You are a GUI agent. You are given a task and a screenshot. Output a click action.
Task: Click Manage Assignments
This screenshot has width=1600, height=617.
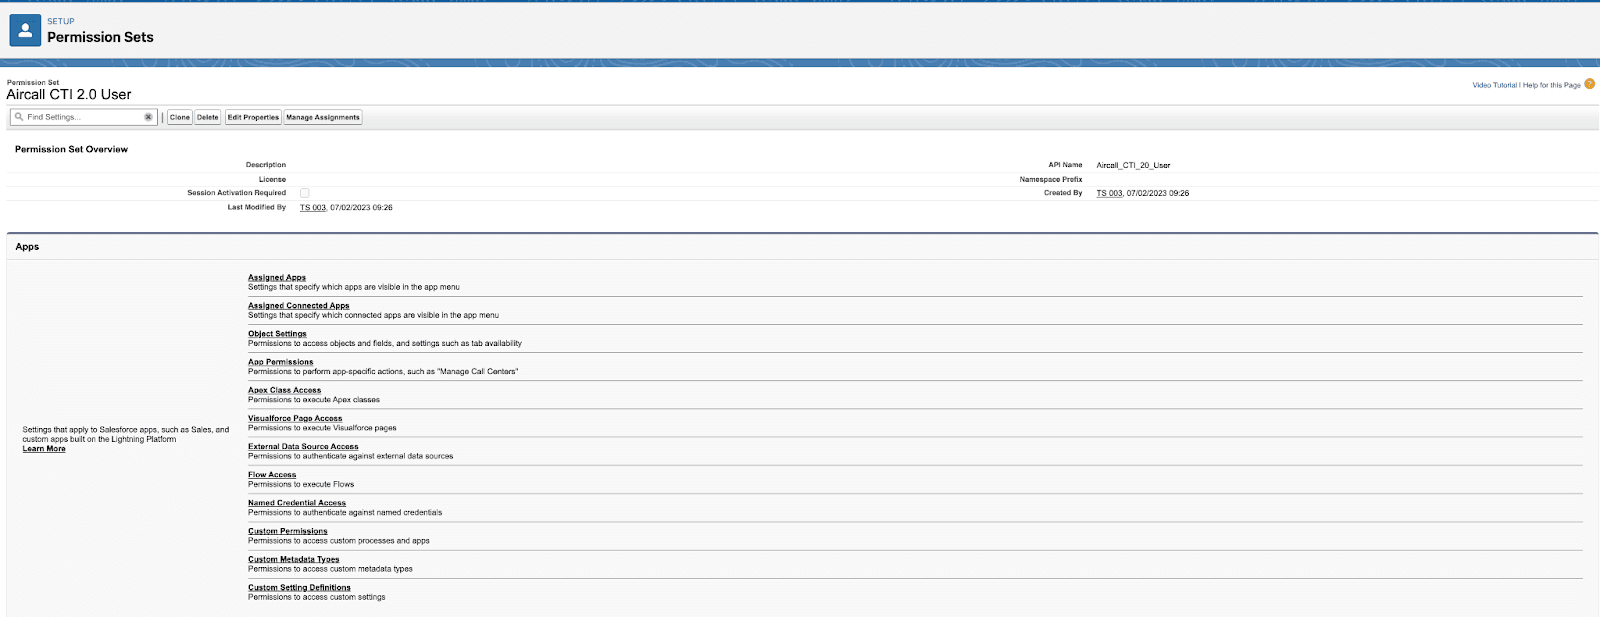[x=322, y=117]
